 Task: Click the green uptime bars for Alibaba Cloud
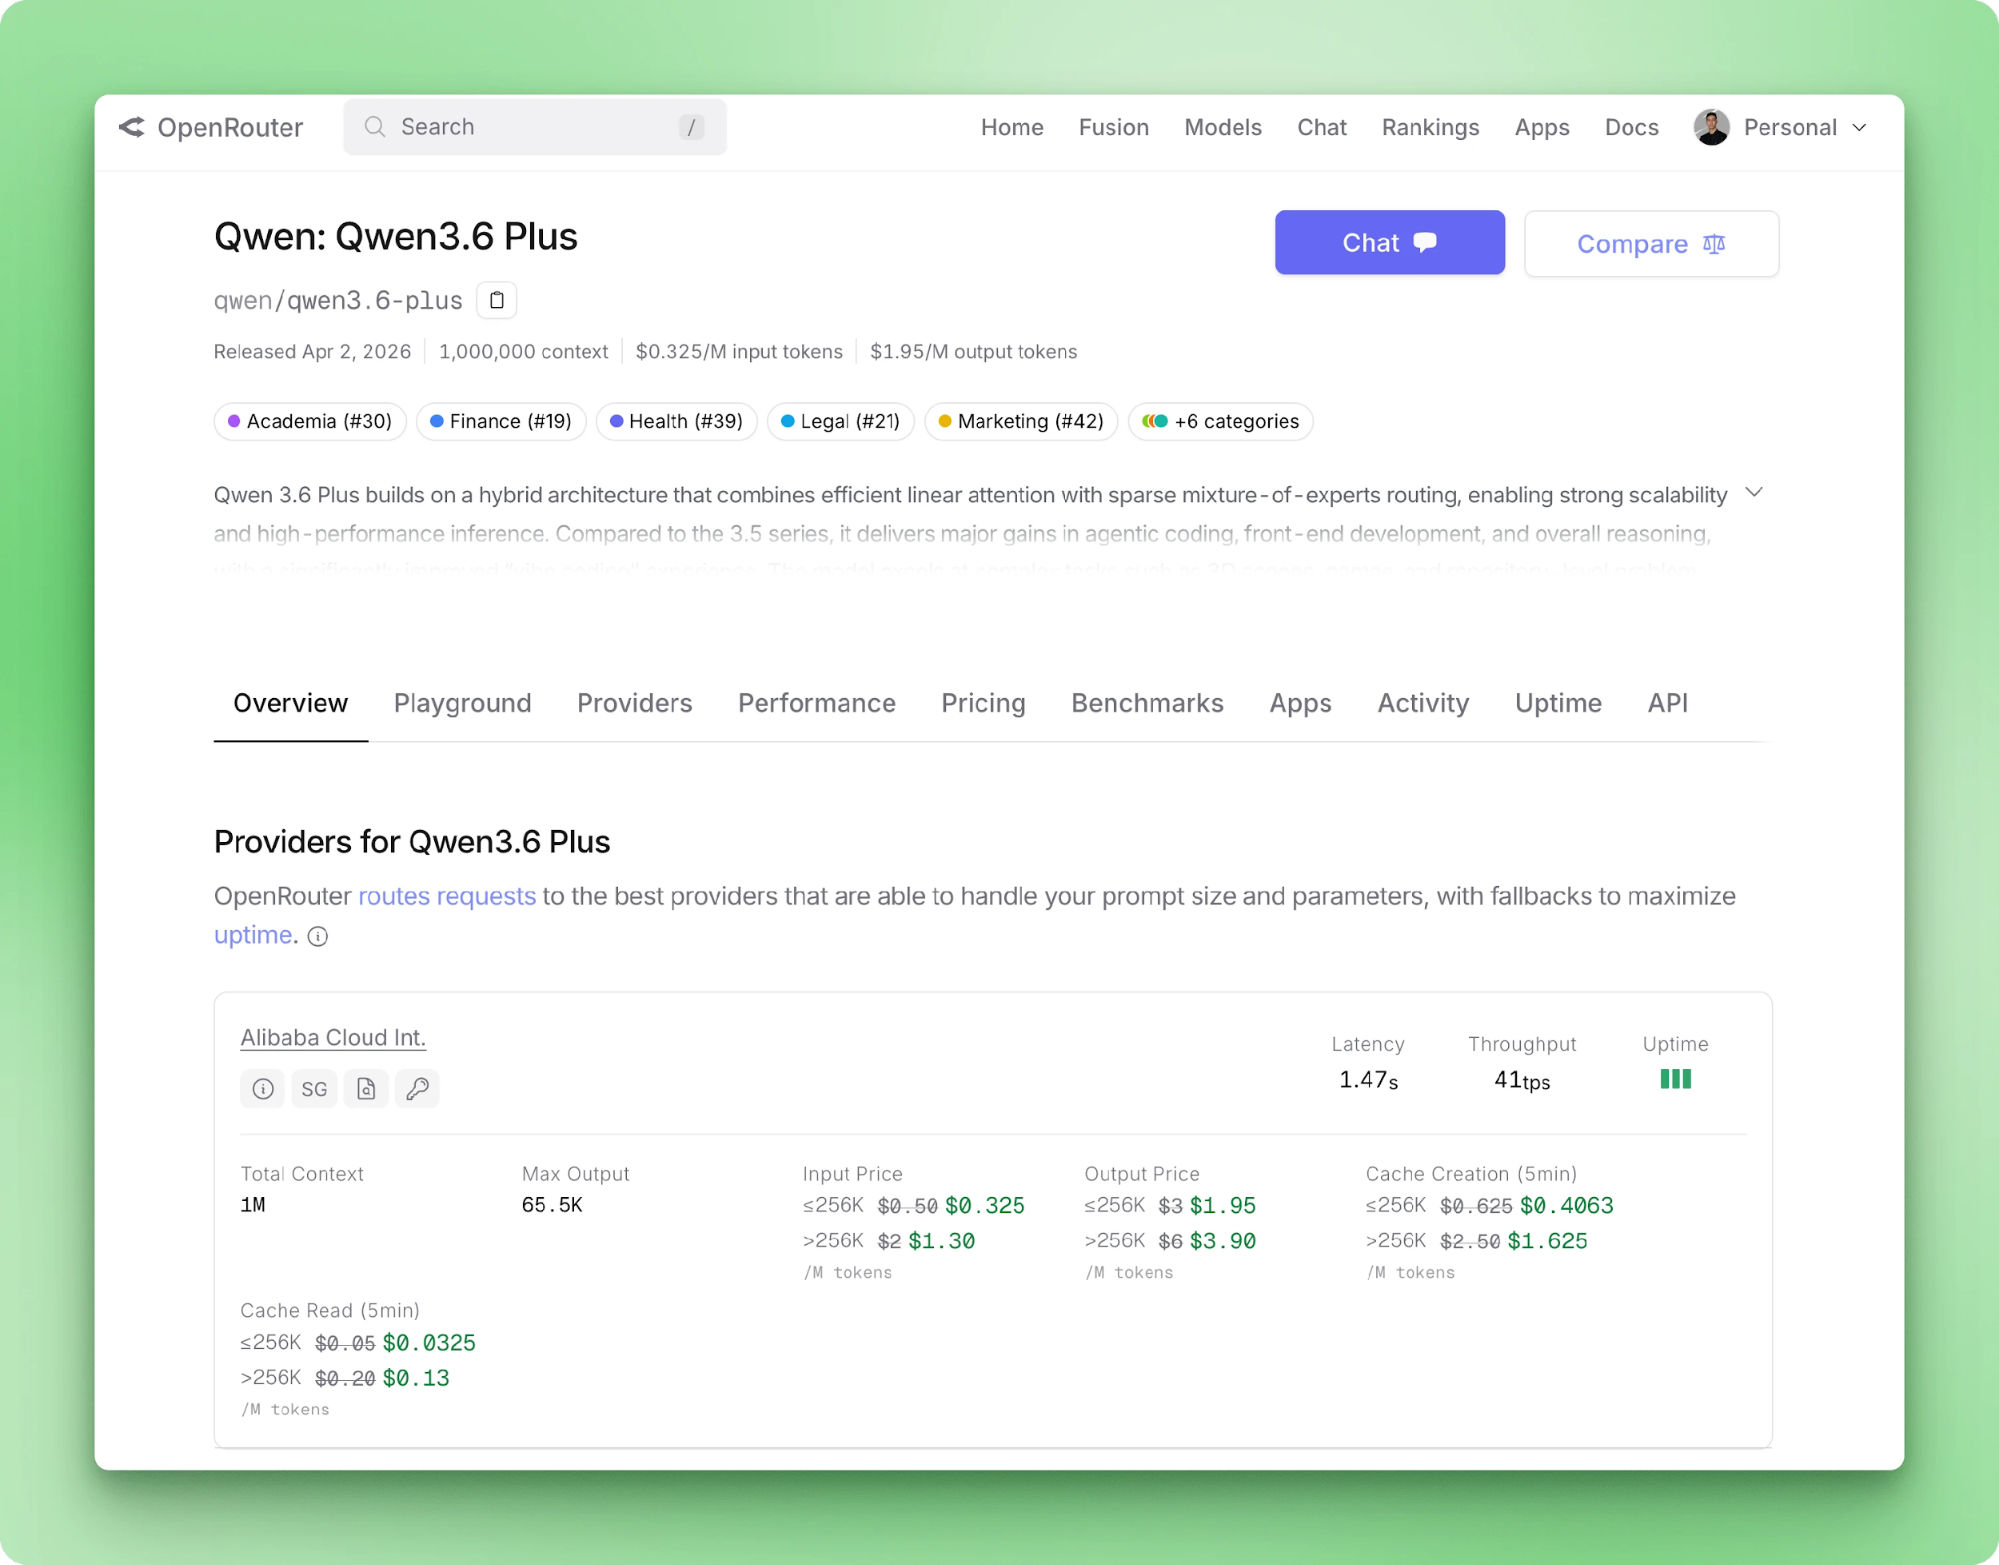(1674, 1079)
